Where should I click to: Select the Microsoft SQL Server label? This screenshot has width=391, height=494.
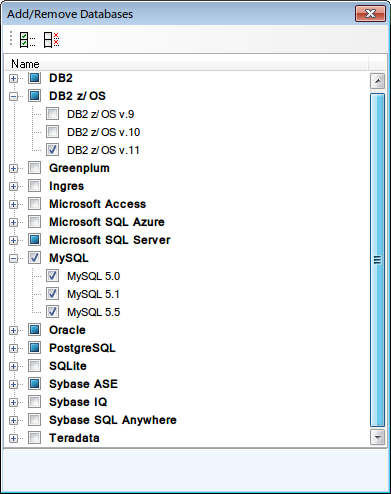(x=110, y=240)
